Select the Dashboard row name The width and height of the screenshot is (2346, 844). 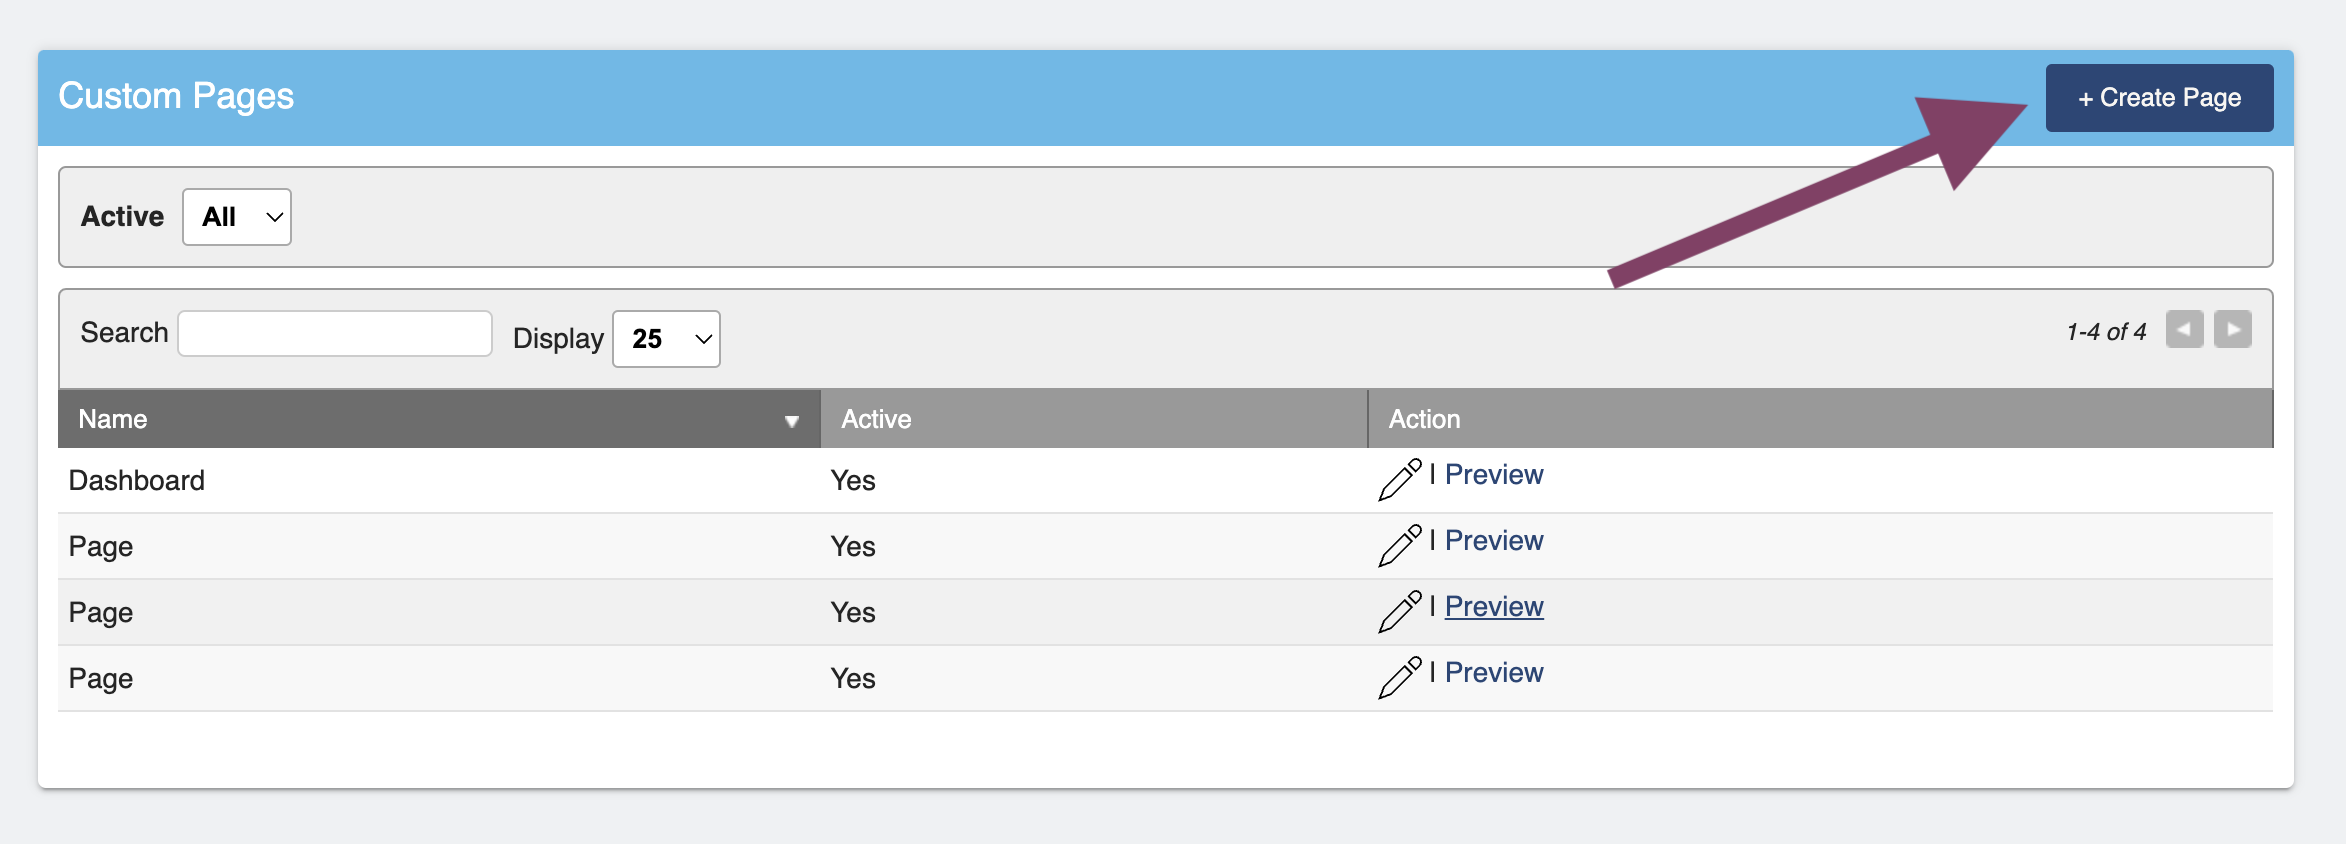click(x=137, y=481)
